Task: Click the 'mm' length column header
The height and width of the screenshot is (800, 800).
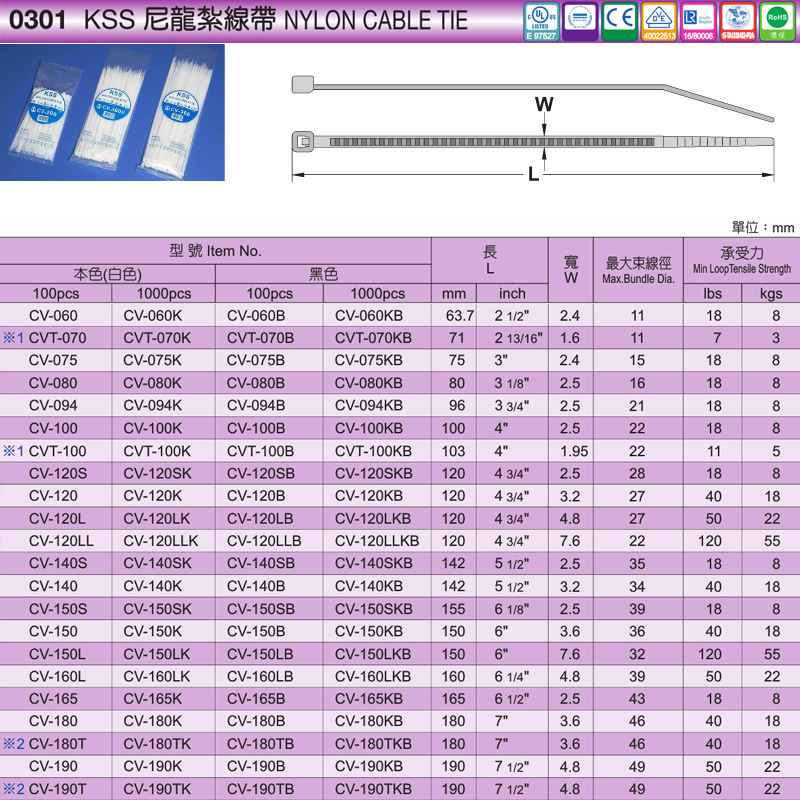Action: point(454,294)
